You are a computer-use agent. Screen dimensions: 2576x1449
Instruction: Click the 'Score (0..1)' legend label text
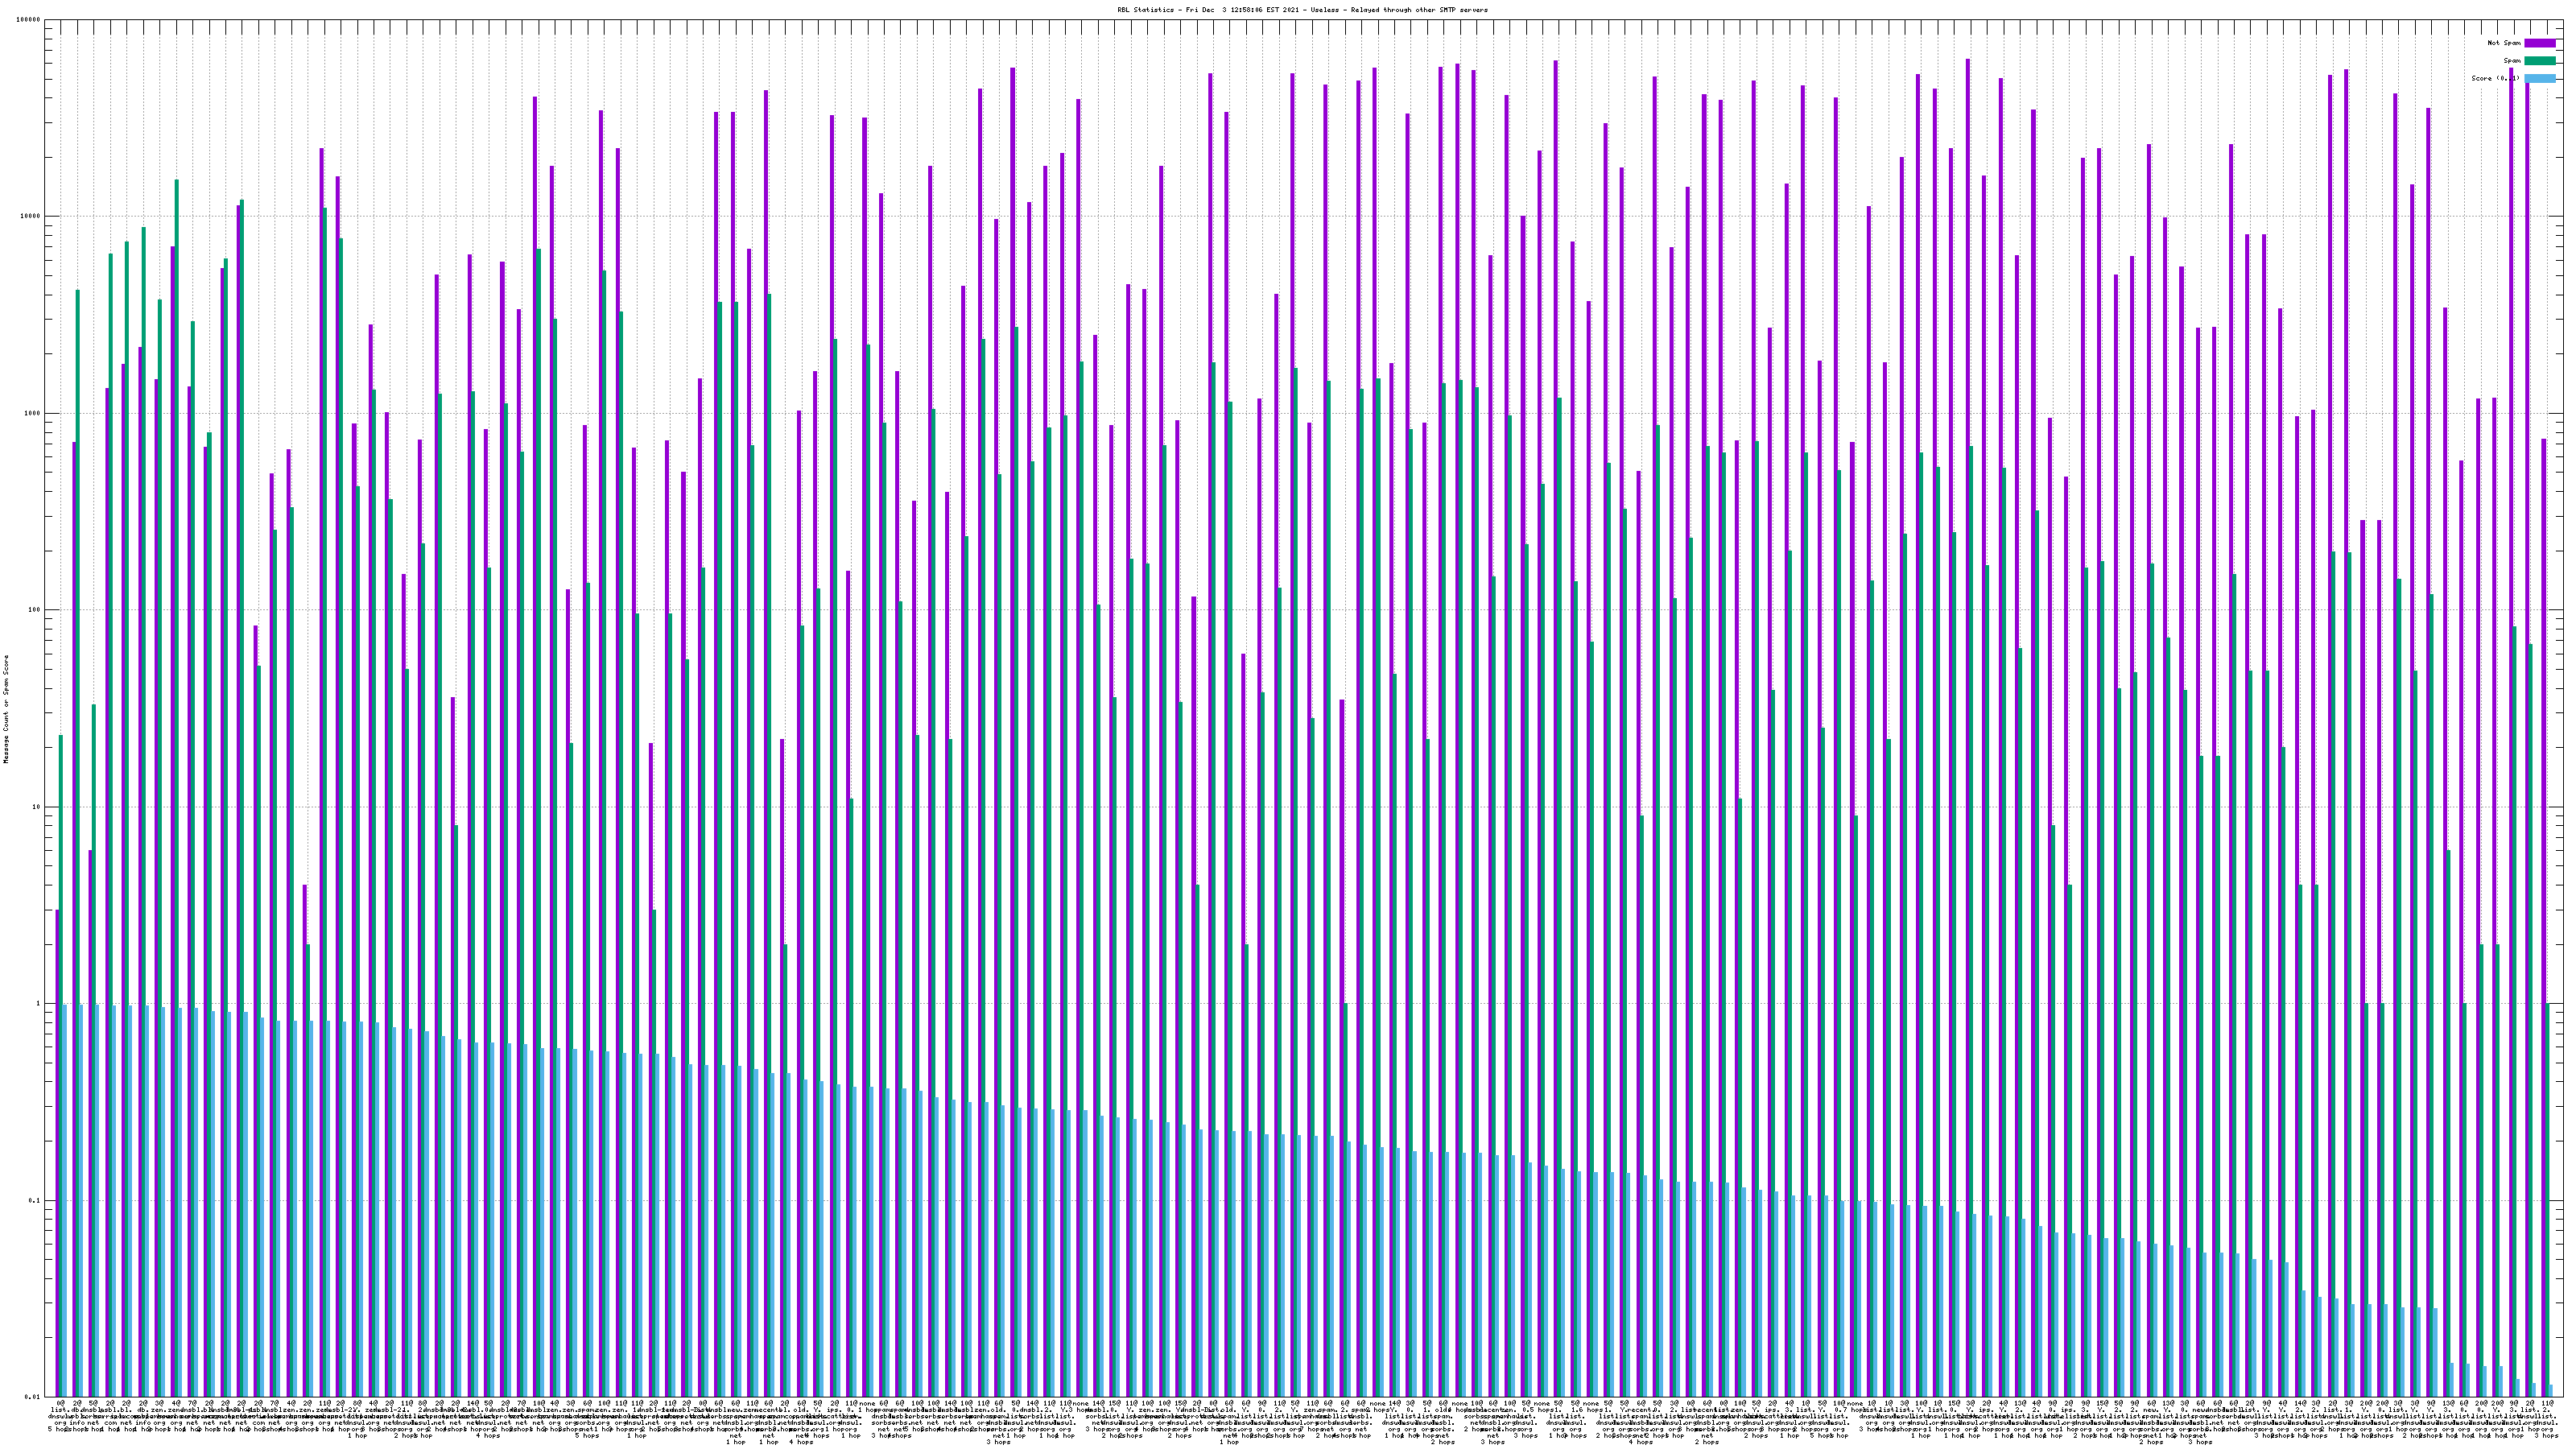pos(2495,78)
